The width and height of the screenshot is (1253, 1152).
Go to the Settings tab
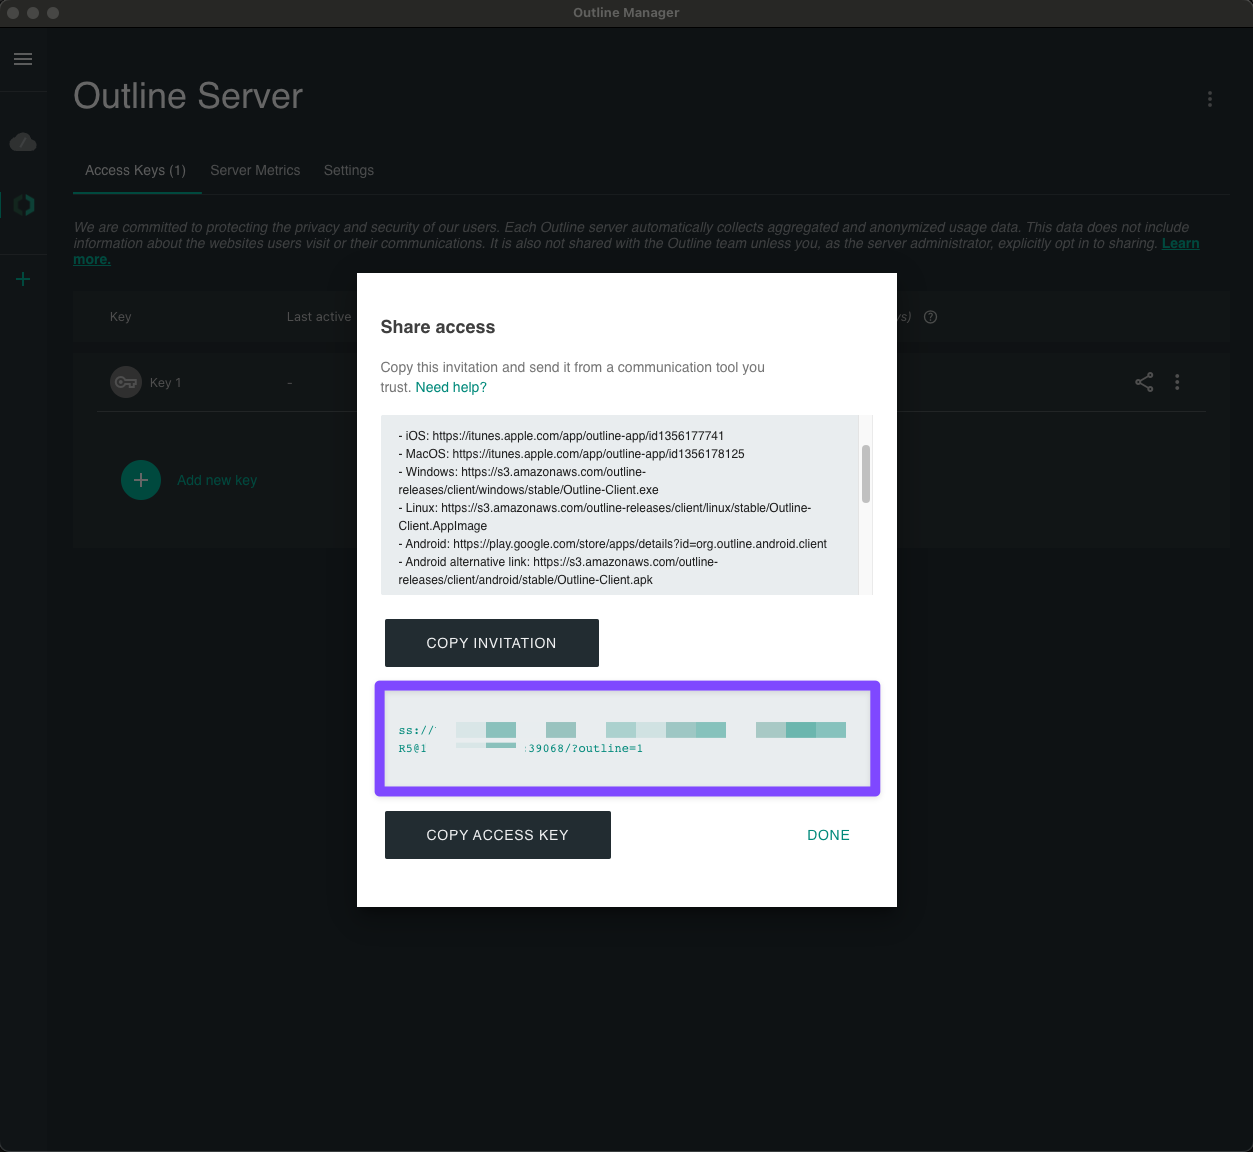click(x=349, y=170)
